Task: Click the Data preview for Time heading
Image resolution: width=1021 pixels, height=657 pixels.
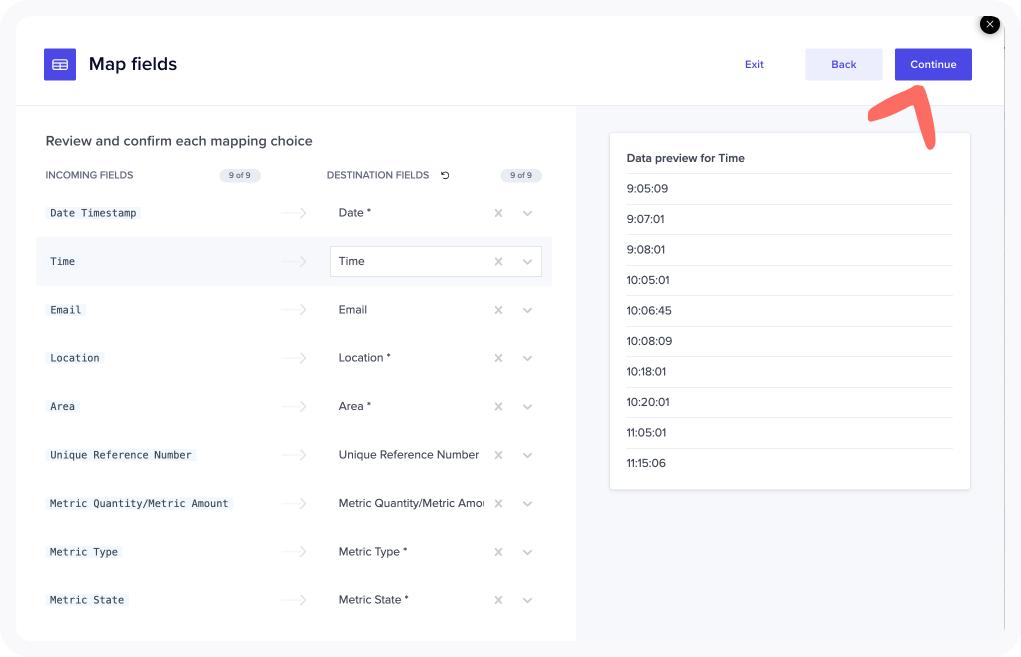Action: click(x=686, y=158)
